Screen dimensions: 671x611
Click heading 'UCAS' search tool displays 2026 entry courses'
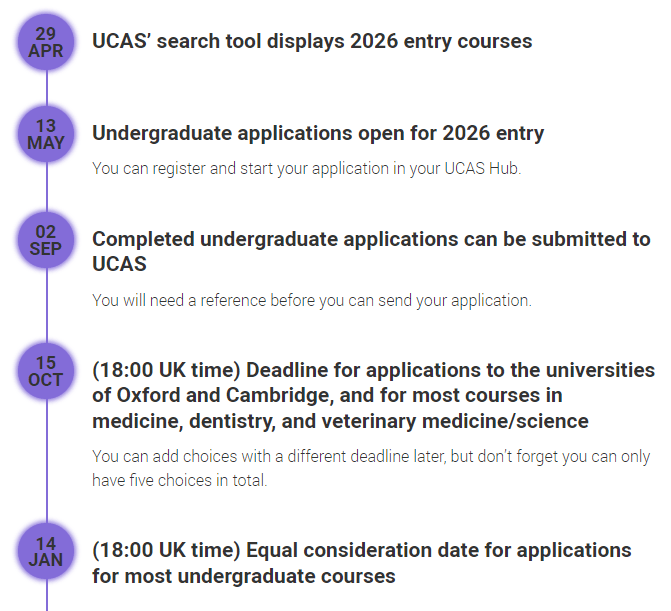[x=312, y=42]
